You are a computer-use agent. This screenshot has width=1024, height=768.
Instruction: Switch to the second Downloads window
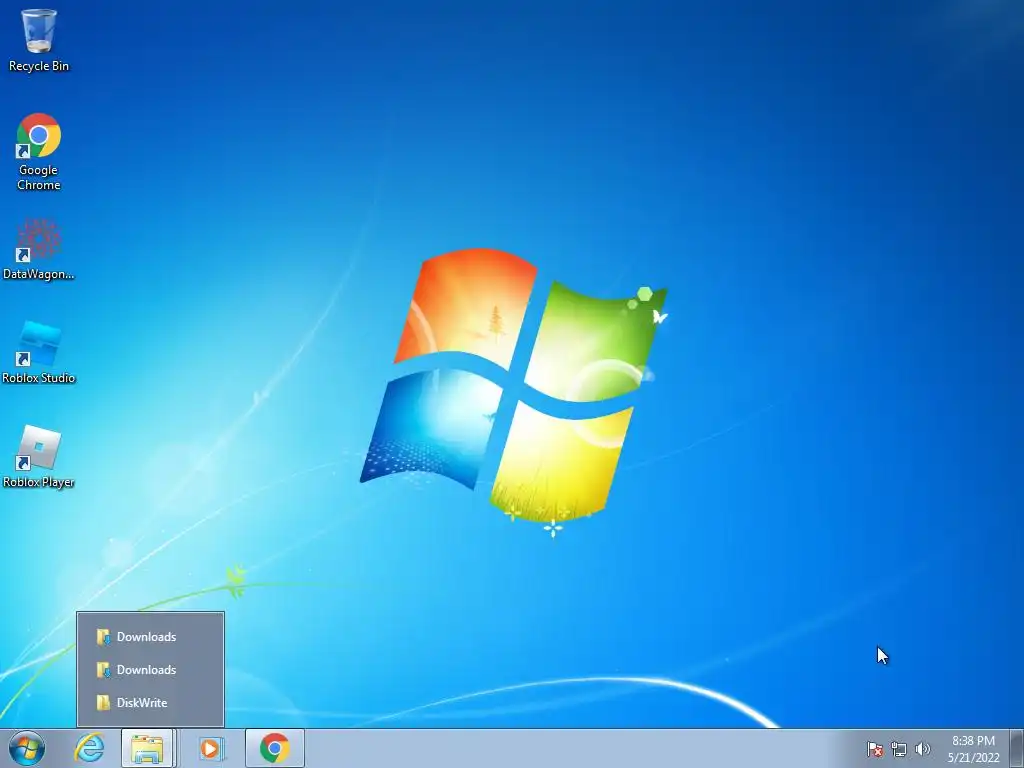(x=150, y=669)
